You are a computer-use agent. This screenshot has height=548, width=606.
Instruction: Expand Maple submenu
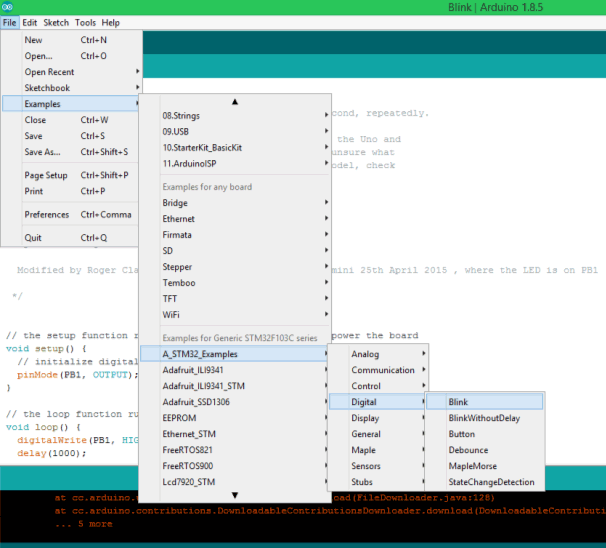(x=378, y=450)
